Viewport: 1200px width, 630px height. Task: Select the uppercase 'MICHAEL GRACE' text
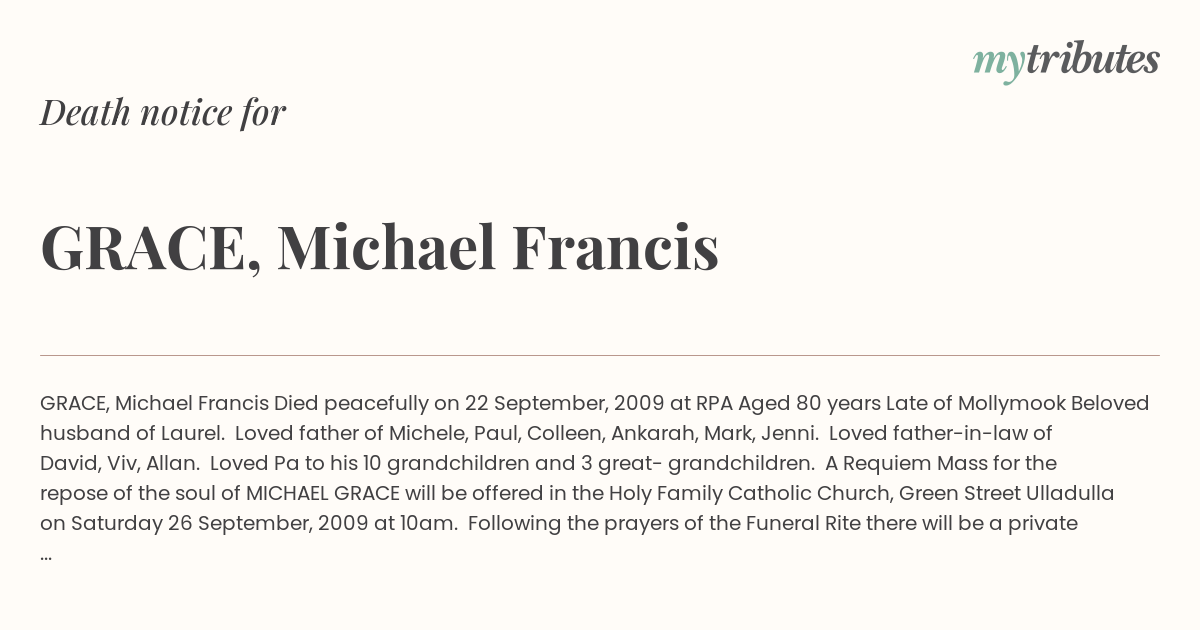click(x=322, y=494)
